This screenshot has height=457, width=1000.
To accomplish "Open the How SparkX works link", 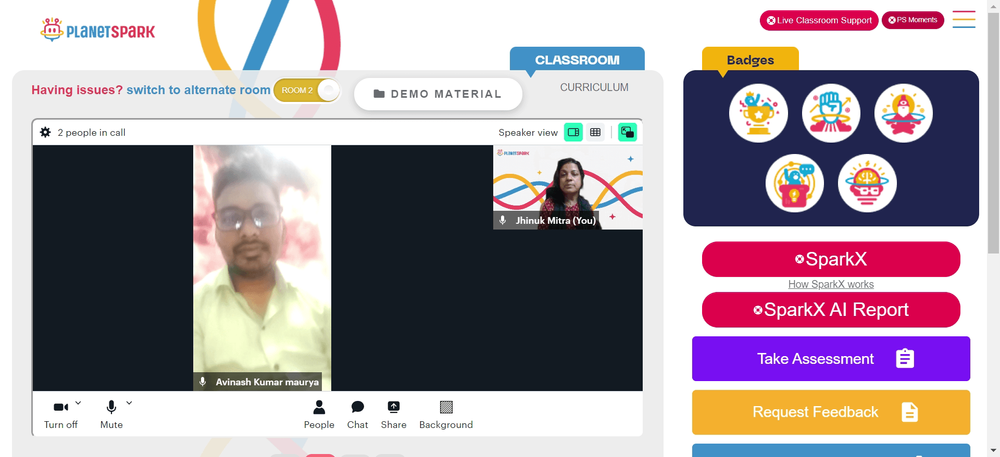I will coord(831,284).
